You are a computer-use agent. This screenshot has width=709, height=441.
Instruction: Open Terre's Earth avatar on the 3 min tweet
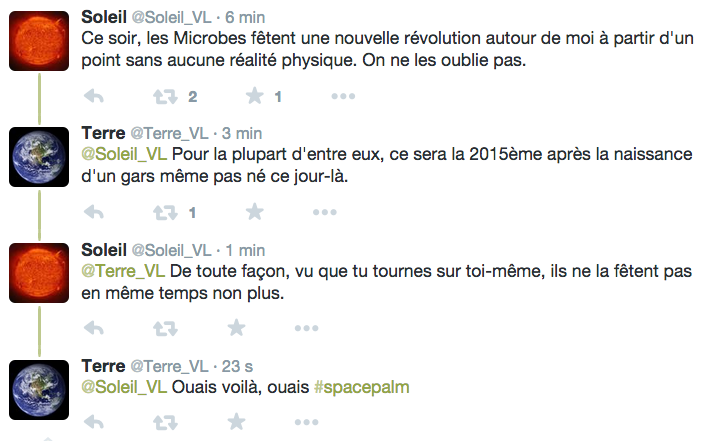click(39, 157)
